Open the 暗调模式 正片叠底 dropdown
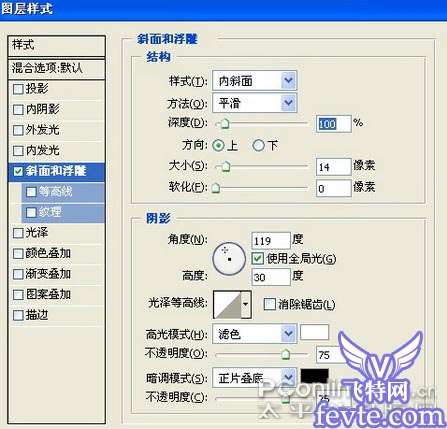This screenshot has height=429, width=447. click(254, 378)
